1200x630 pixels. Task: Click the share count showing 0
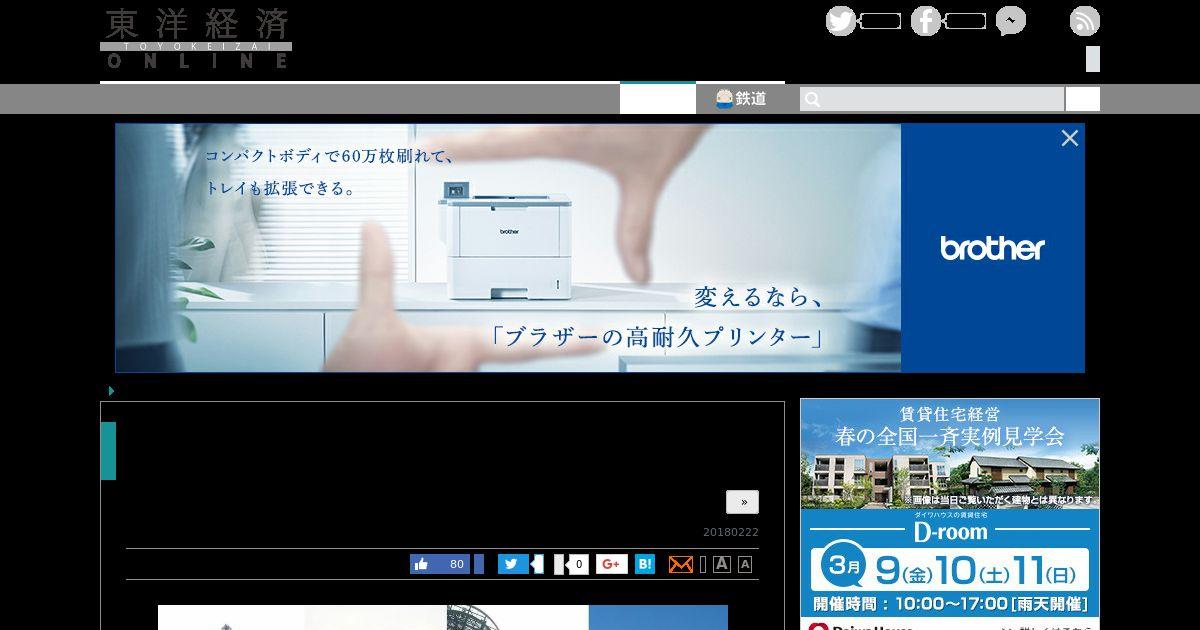[576, 564]
